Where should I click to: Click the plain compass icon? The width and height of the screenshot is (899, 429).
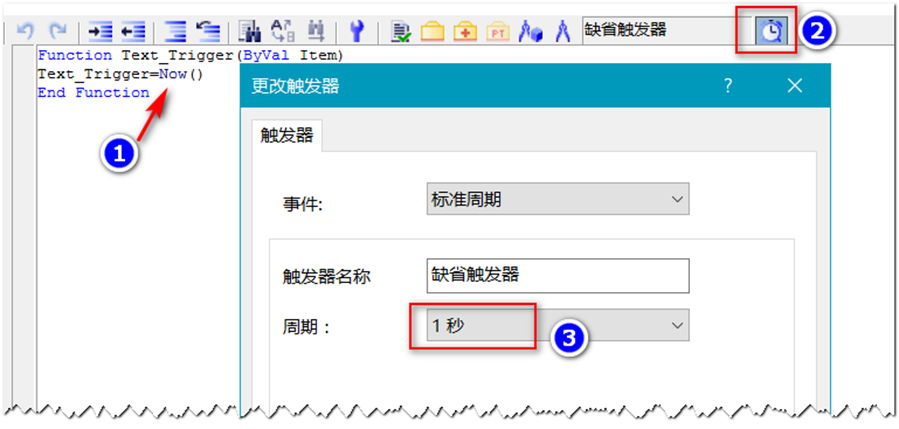coord(563,32)
